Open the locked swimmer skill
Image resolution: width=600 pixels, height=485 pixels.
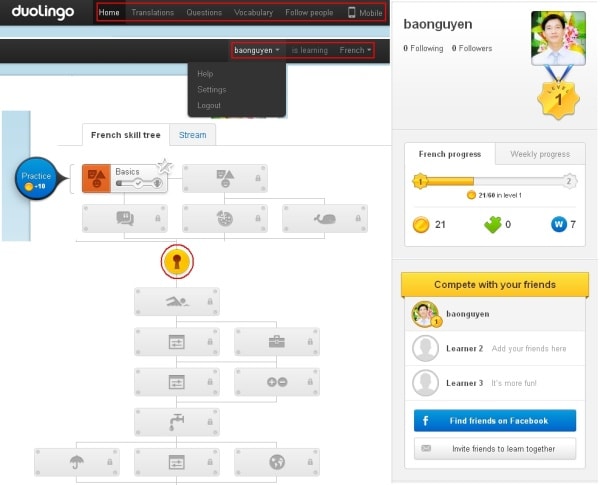tap(177, 302)
